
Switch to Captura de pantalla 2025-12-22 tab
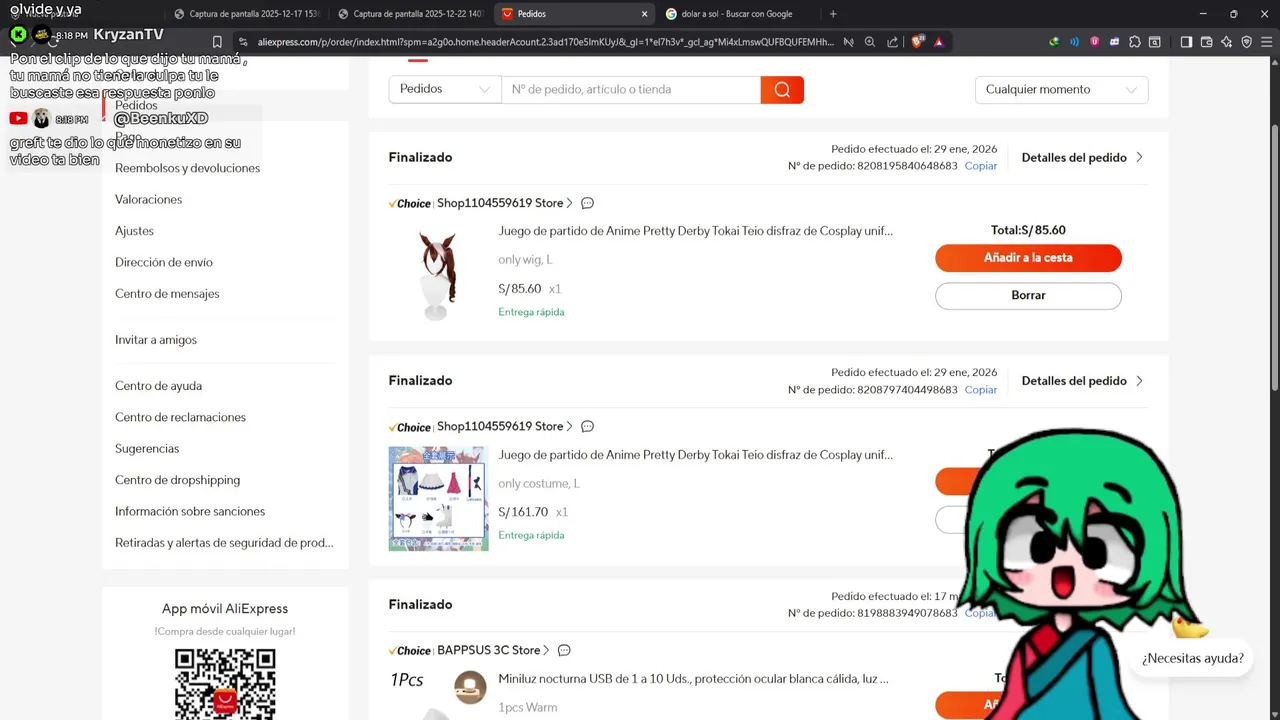pyautogui.click(x=410, y=14)
